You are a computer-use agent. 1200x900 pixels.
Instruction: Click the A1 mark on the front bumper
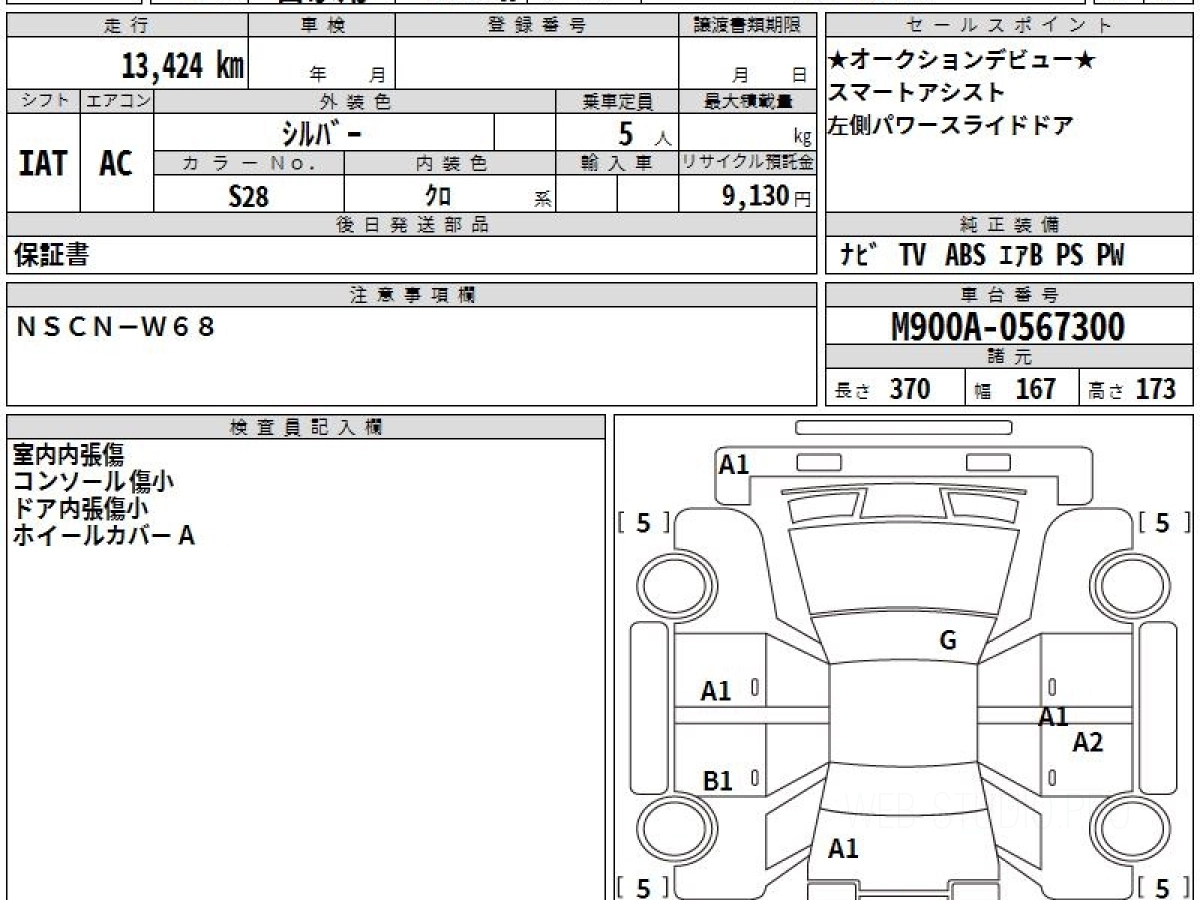pyautogui.click(x=734, y=464)
